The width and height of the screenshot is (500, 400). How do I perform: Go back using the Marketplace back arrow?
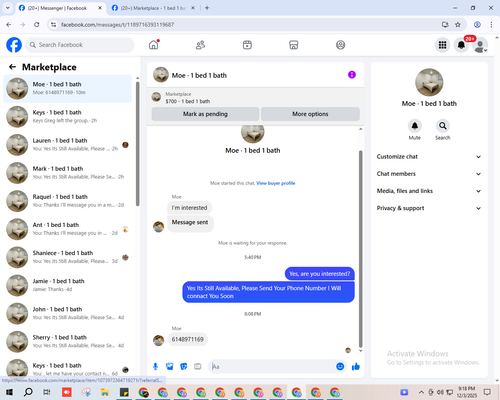[12, 67]
